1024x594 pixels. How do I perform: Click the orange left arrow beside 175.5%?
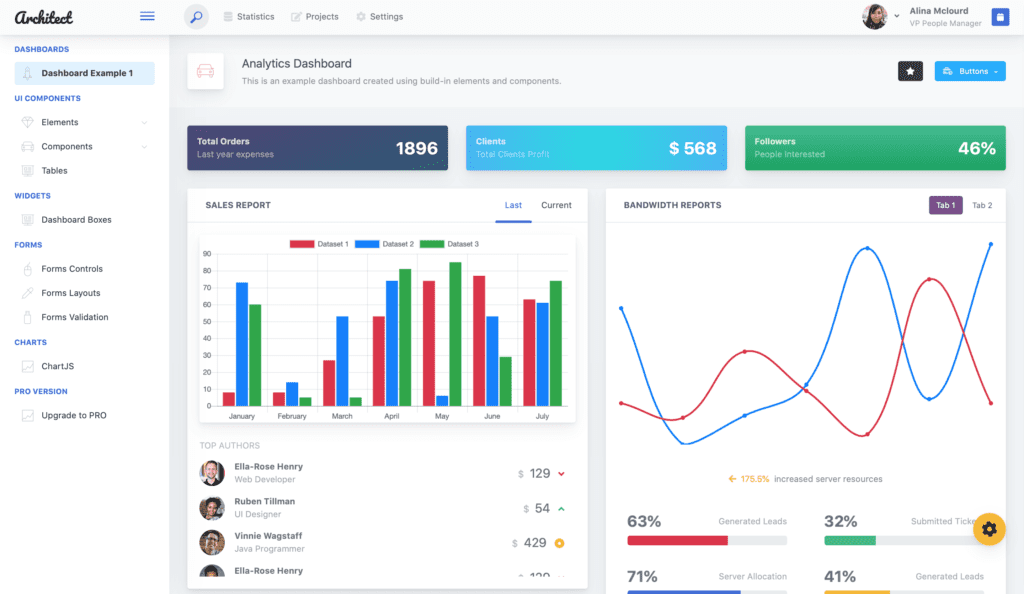732,479
